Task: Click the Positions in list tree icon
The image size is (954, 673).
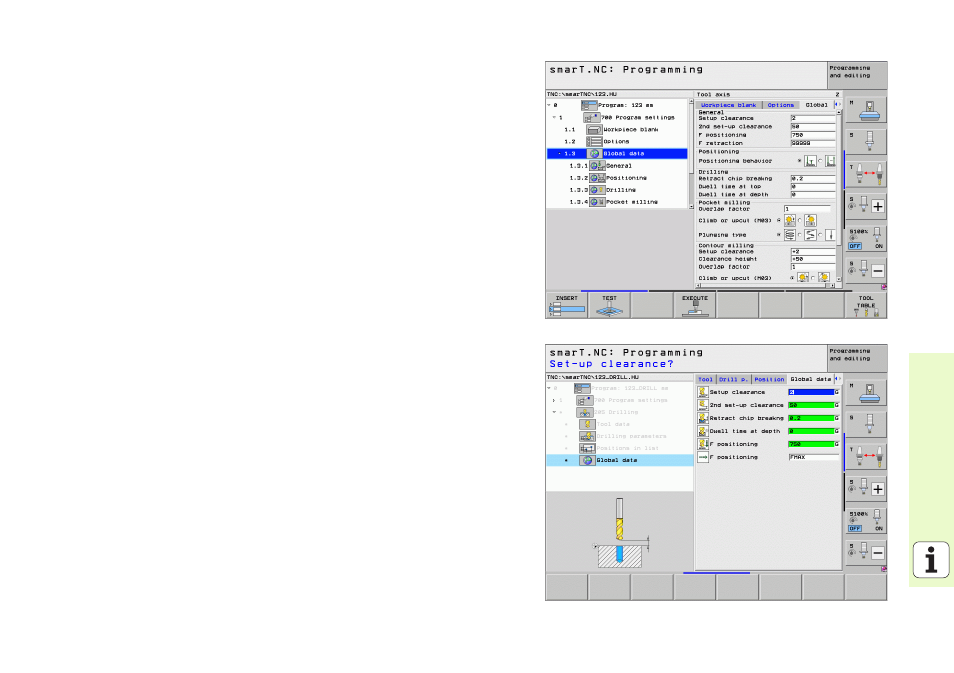Action: pyautogui.click(x=587, y=448)
